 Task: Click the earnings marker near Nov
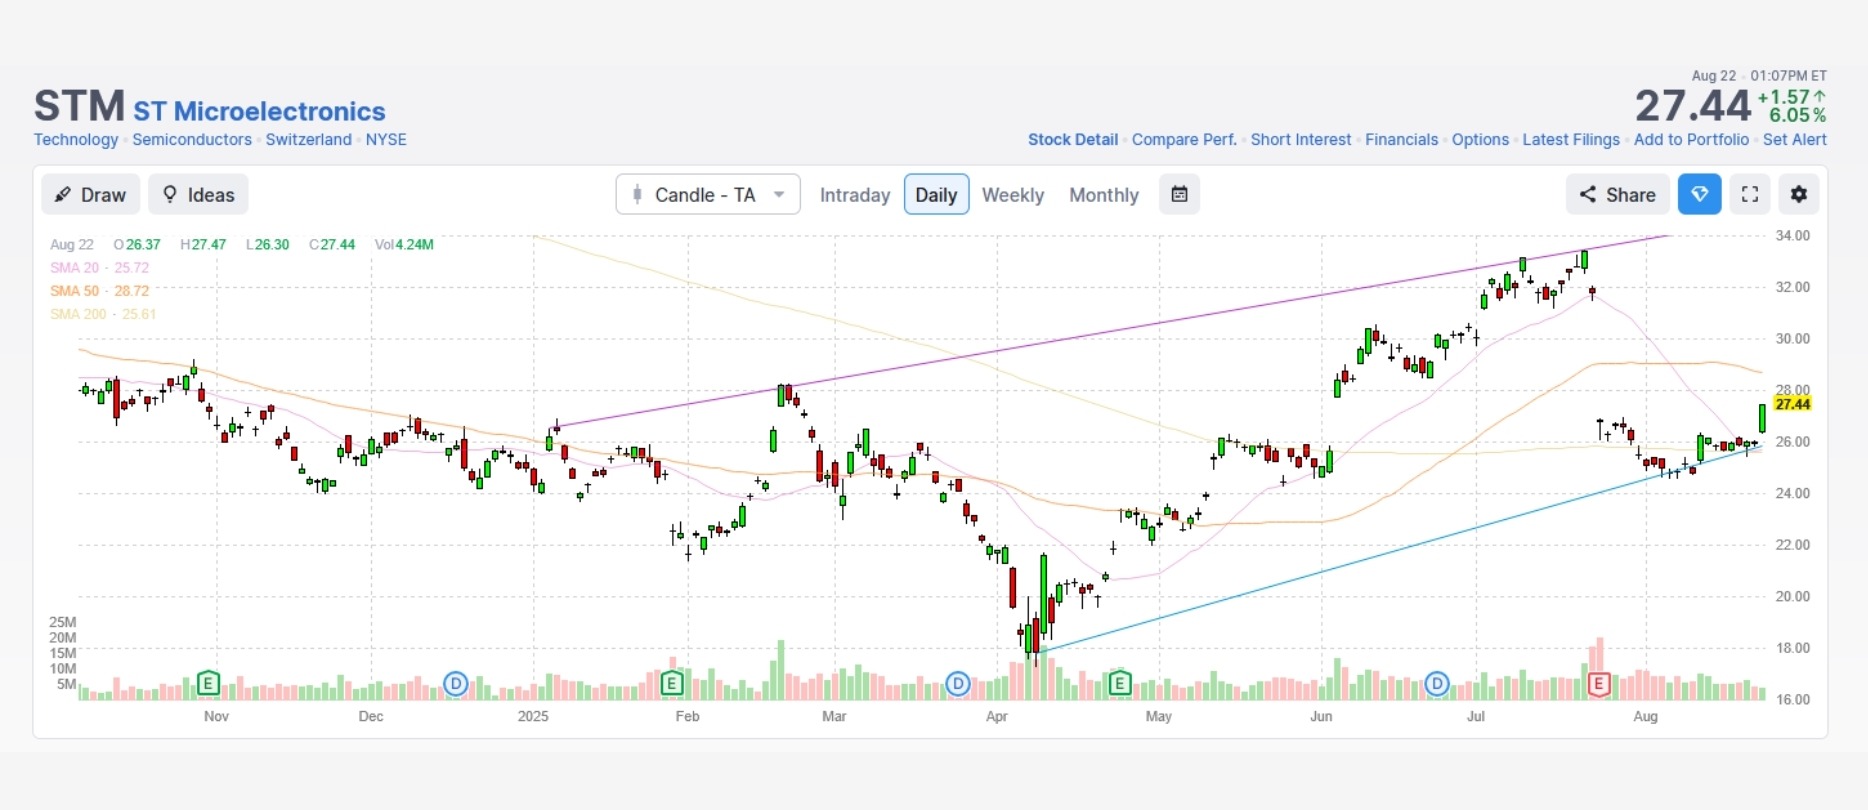coord(208,684)
